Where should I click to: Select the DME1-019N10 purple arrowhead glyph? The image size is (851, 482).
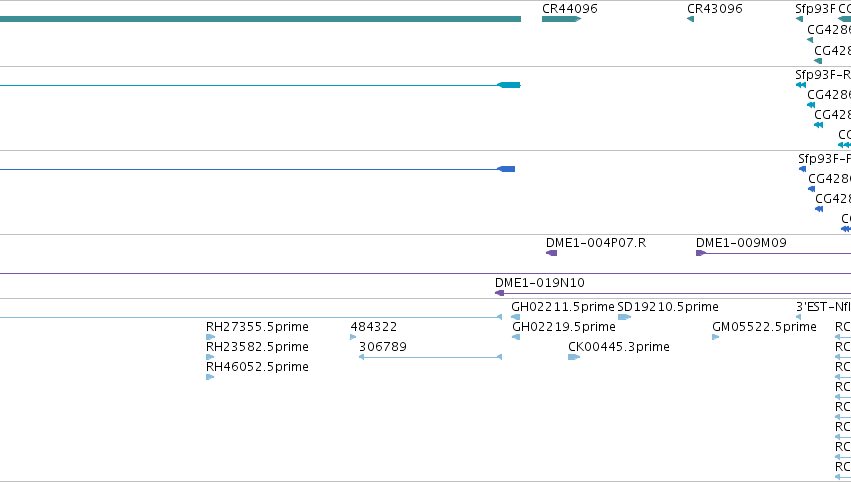tap(499, 293)
